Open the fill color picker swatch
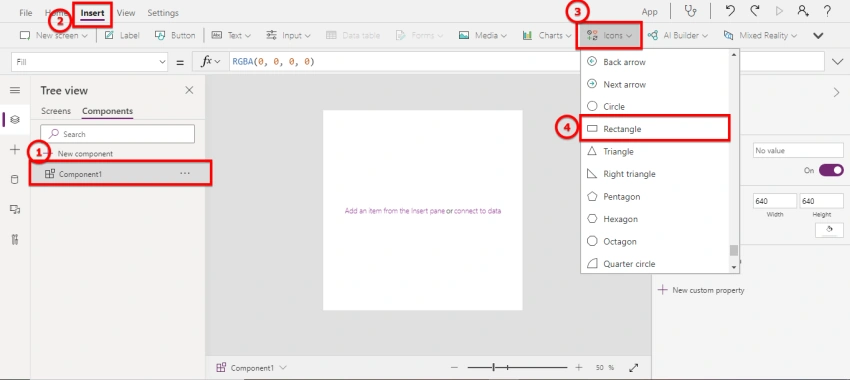 tap(829, 230)
